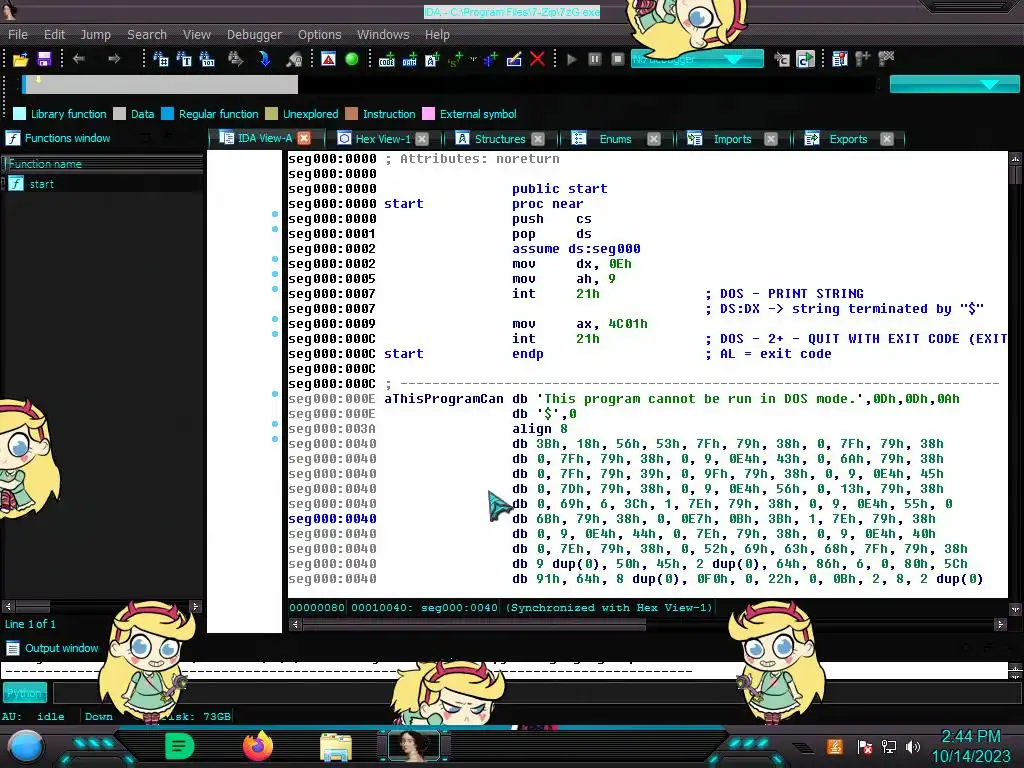Click the purple Save floppy disk icon

coord(44,59)
